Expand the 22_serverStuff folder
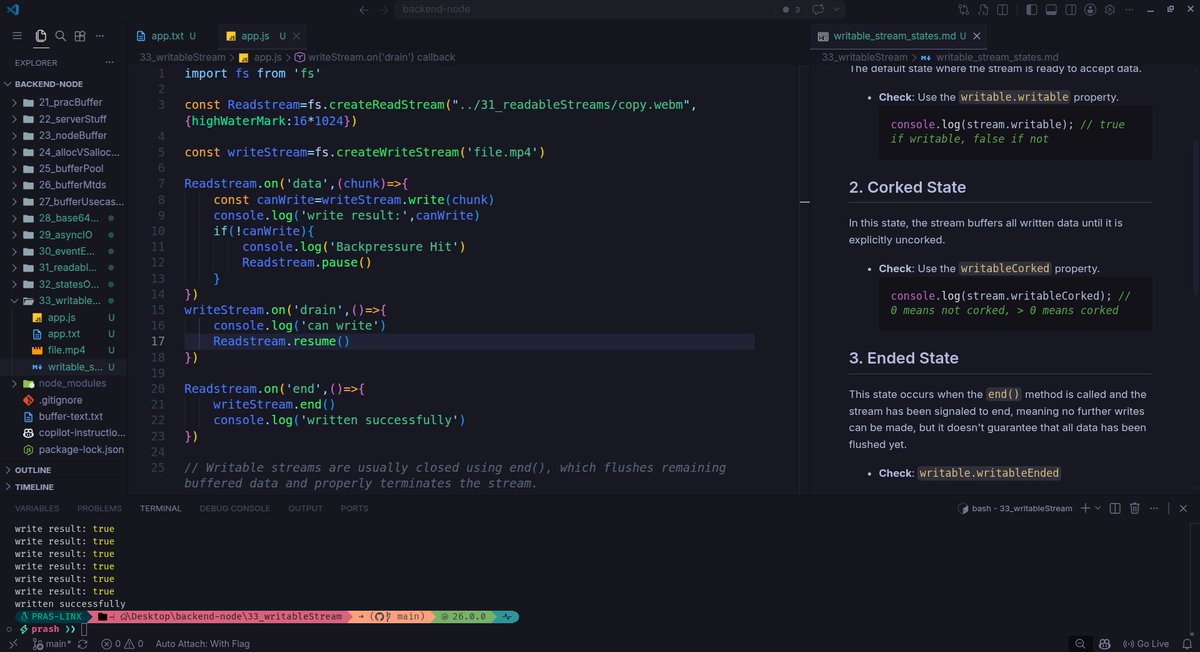The height and width of the screenshot is (652, 1200). click(62, 119)
